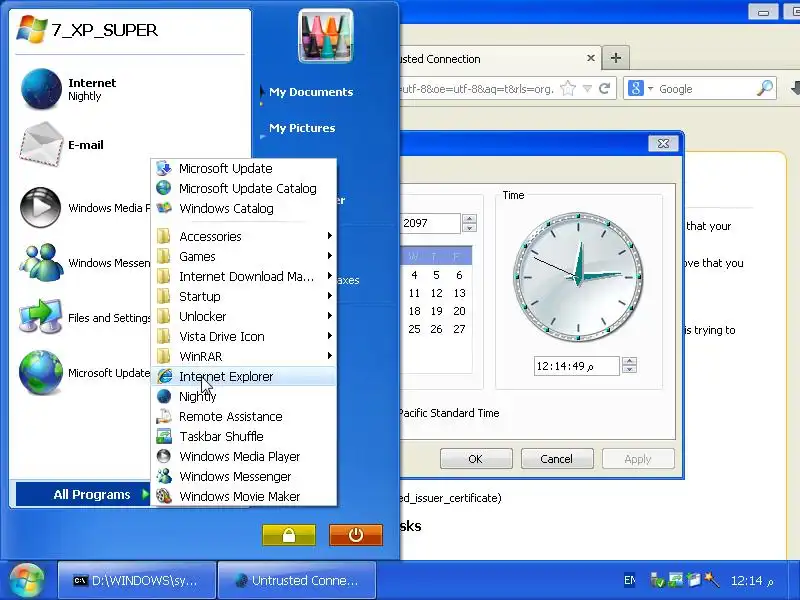Viewport: 800px width, 600px height.
Task: Click OK in Date and Time dialog
Action: click(x=476, y=459)
